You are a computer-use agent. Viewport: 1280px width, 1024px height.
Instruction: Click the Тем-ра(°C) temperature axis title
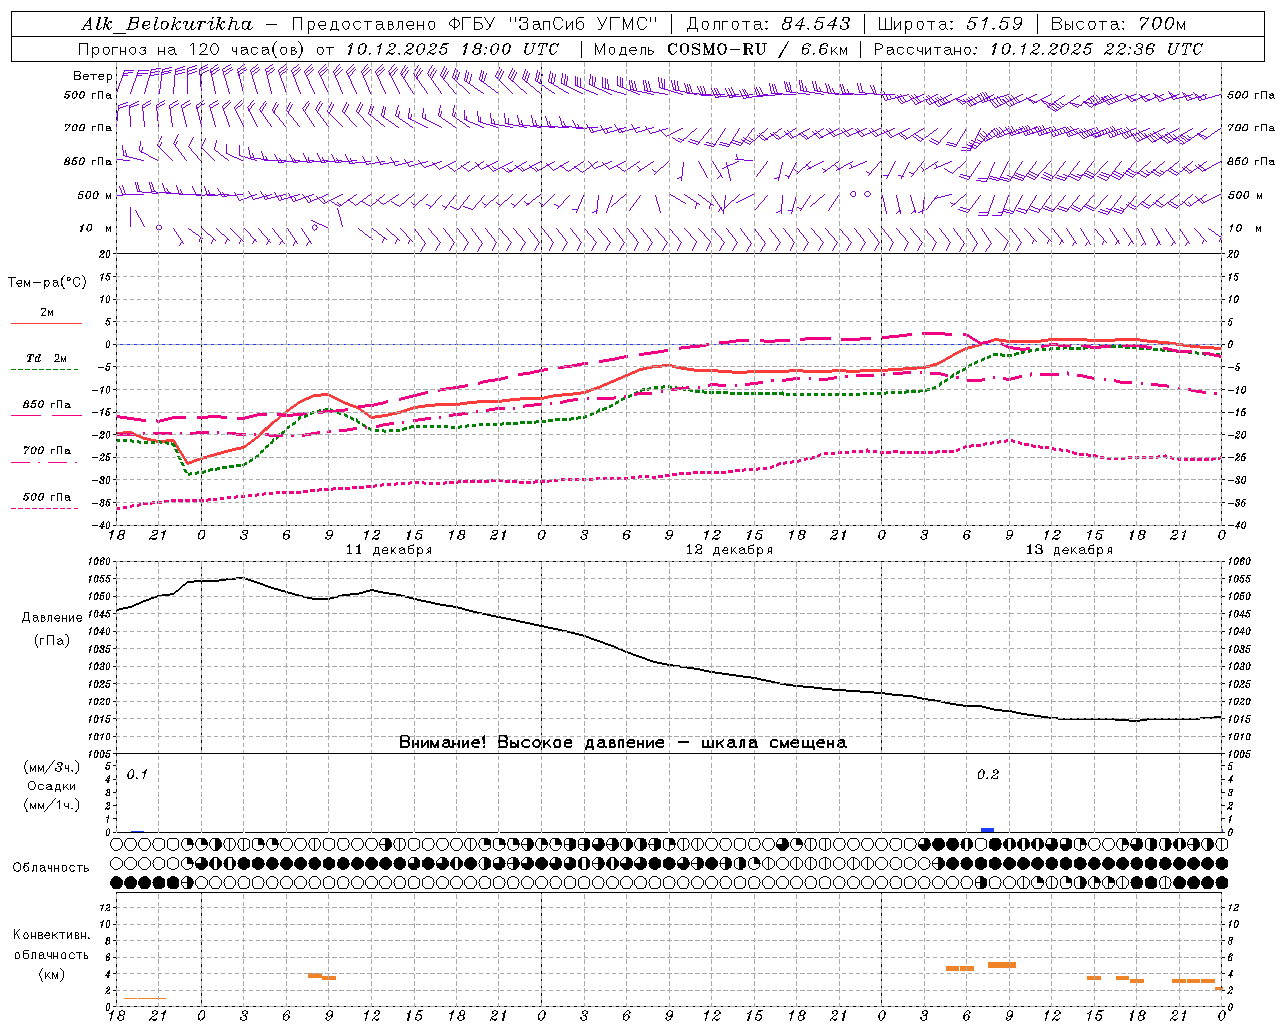coord(47,283)
